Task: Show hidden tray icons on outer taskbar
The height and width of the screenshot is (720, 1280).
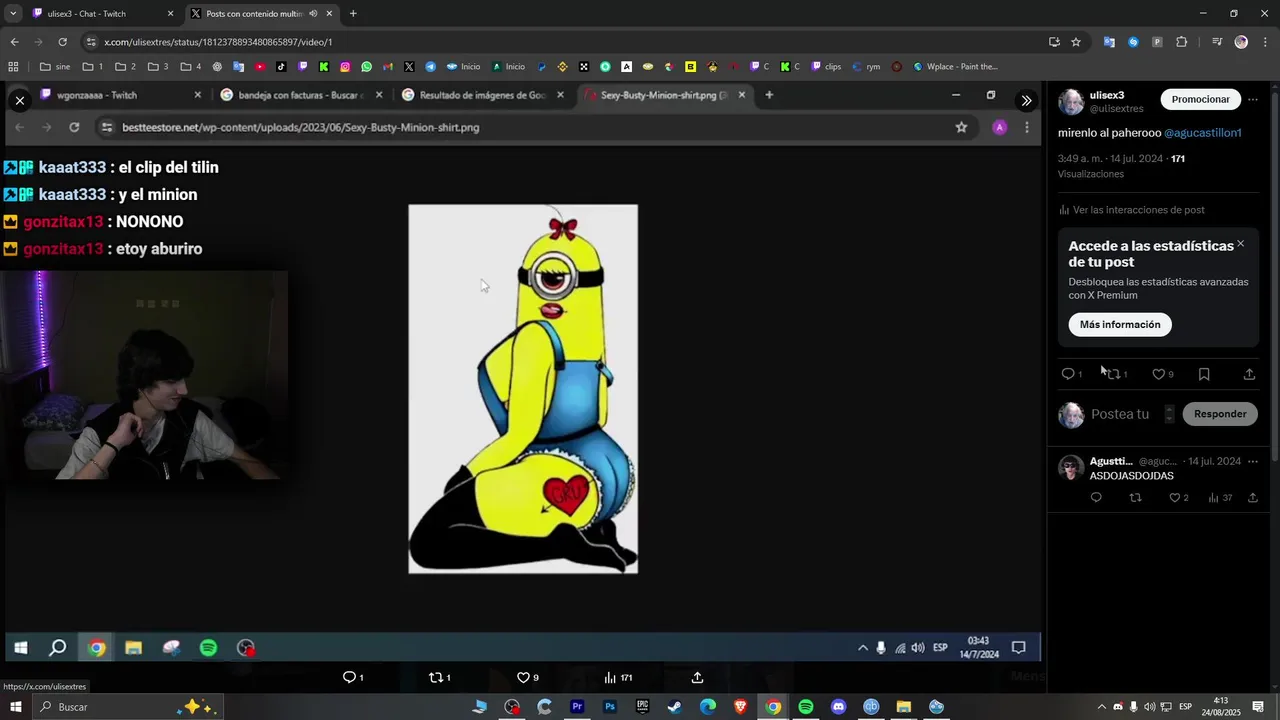Action: 1102,707
